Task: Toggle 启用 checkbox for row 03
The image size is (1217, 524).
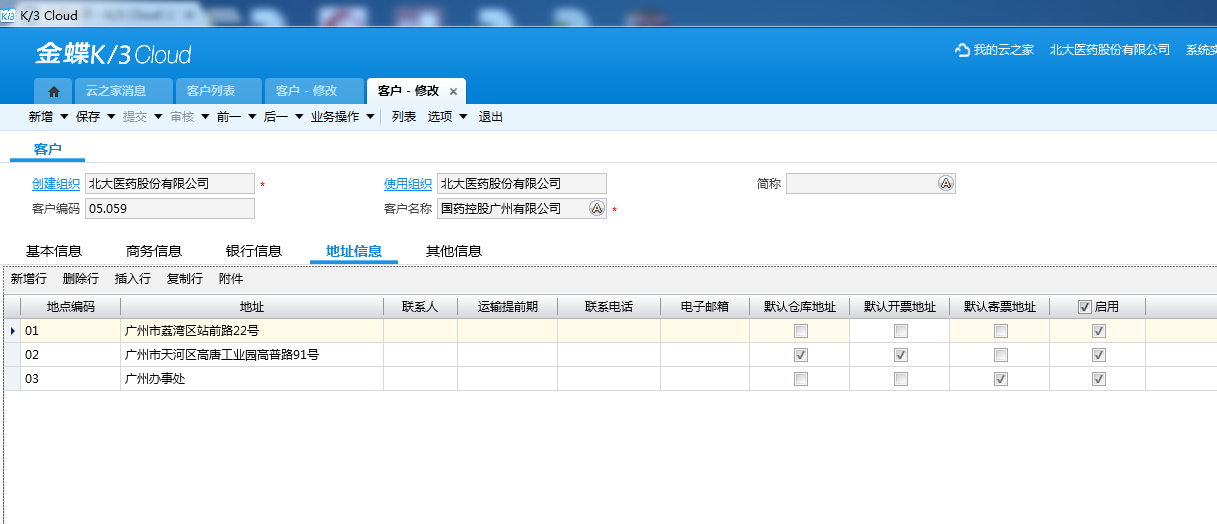Action: tap(1099, 379)
